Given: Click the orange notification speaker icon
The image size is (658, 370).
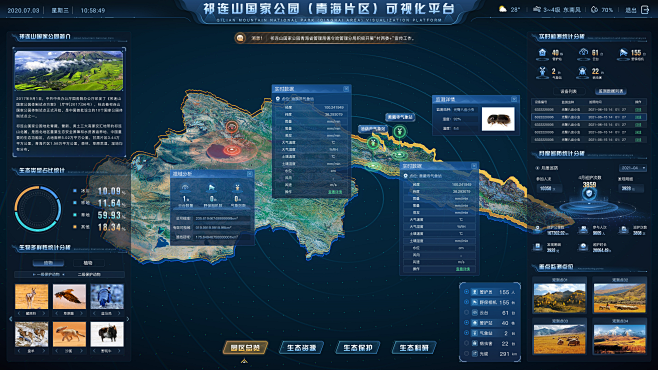Looking at the screenshot, I should [x=240, y=38].
